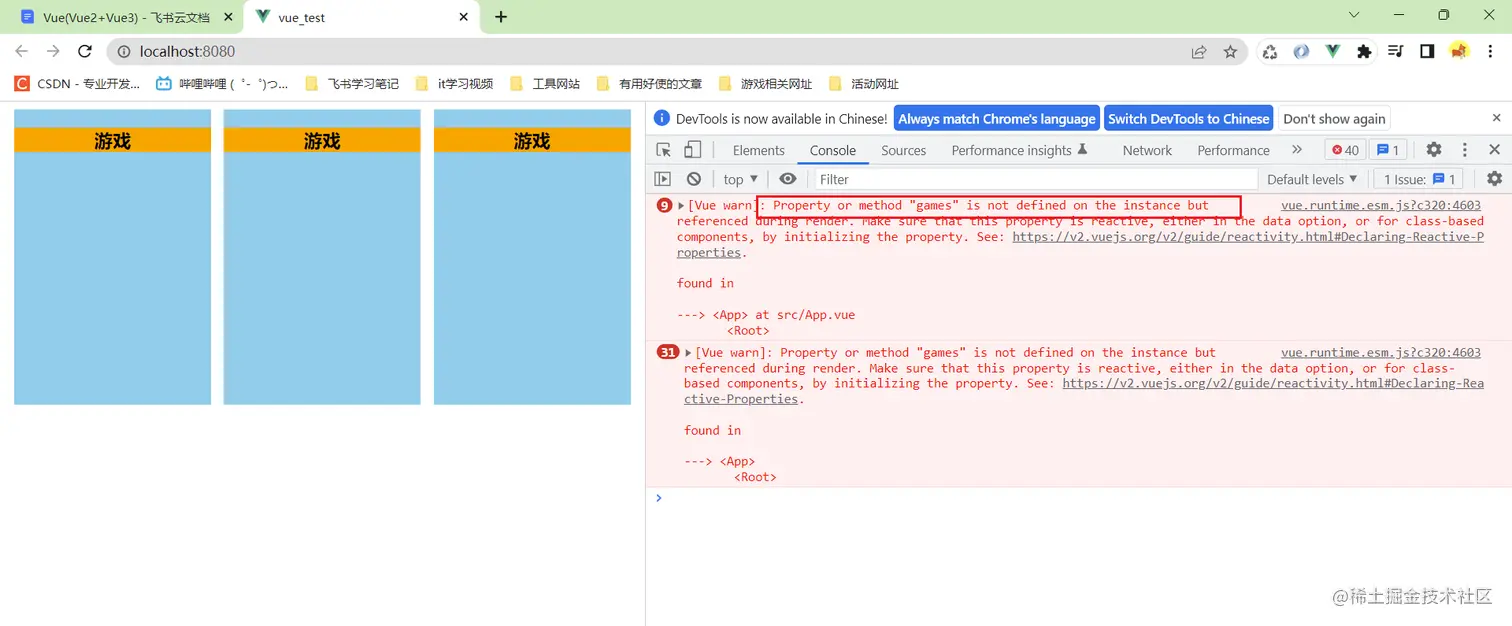Image resolution: width=1512 pixels, height=626 pixels.
Task: Open the Default levels dropdown
Action: (1312, 179)
